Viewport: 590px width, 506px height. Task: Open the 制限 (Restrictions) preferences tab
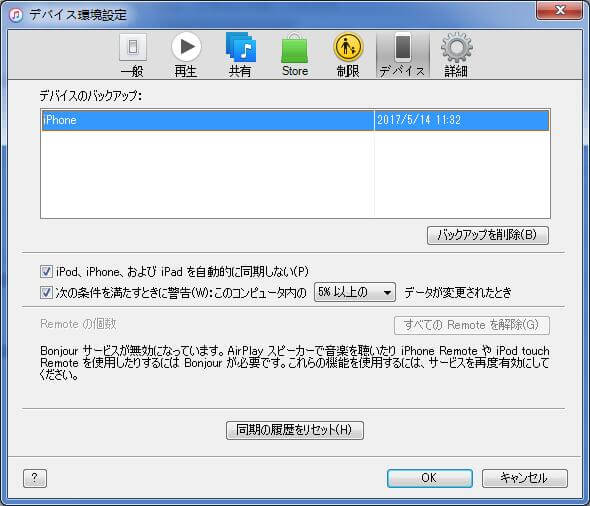[x=348, y=55]
